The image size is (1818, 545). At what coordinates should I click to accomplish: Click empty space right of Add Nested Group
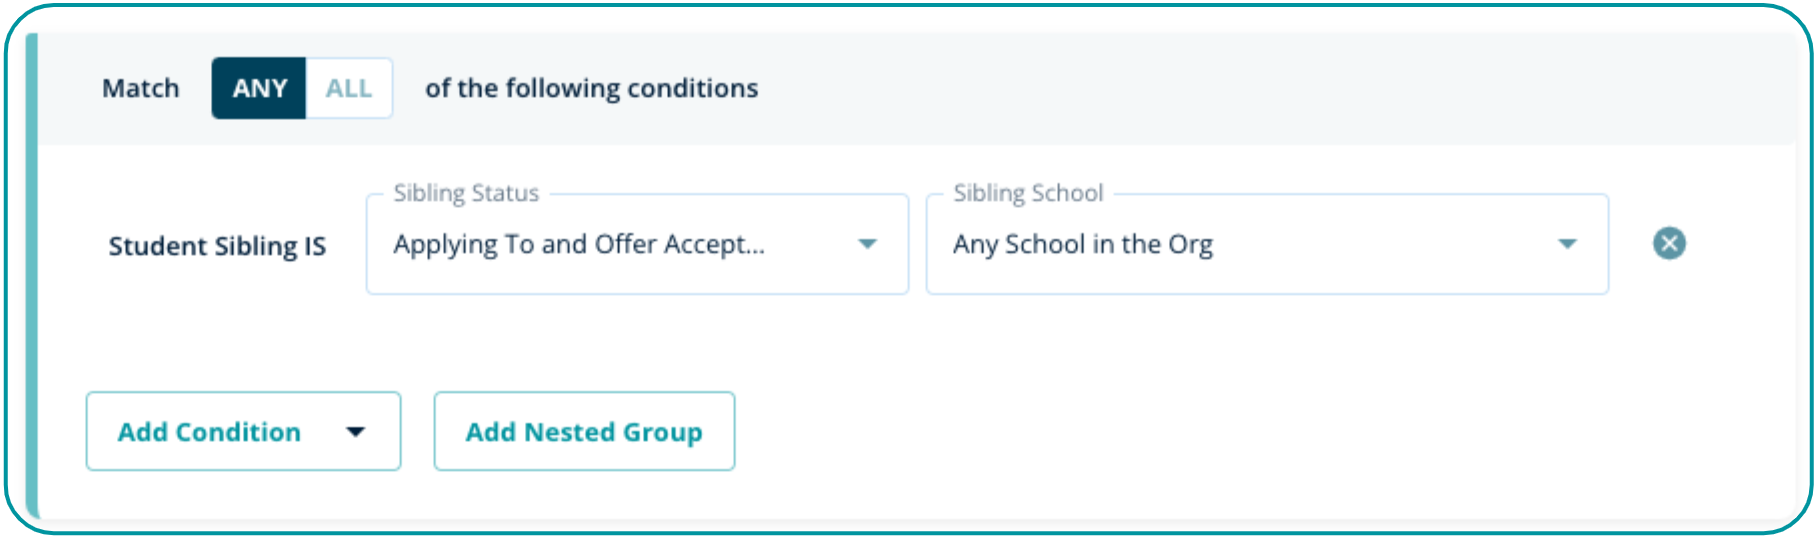click(x=1200, y=432)
